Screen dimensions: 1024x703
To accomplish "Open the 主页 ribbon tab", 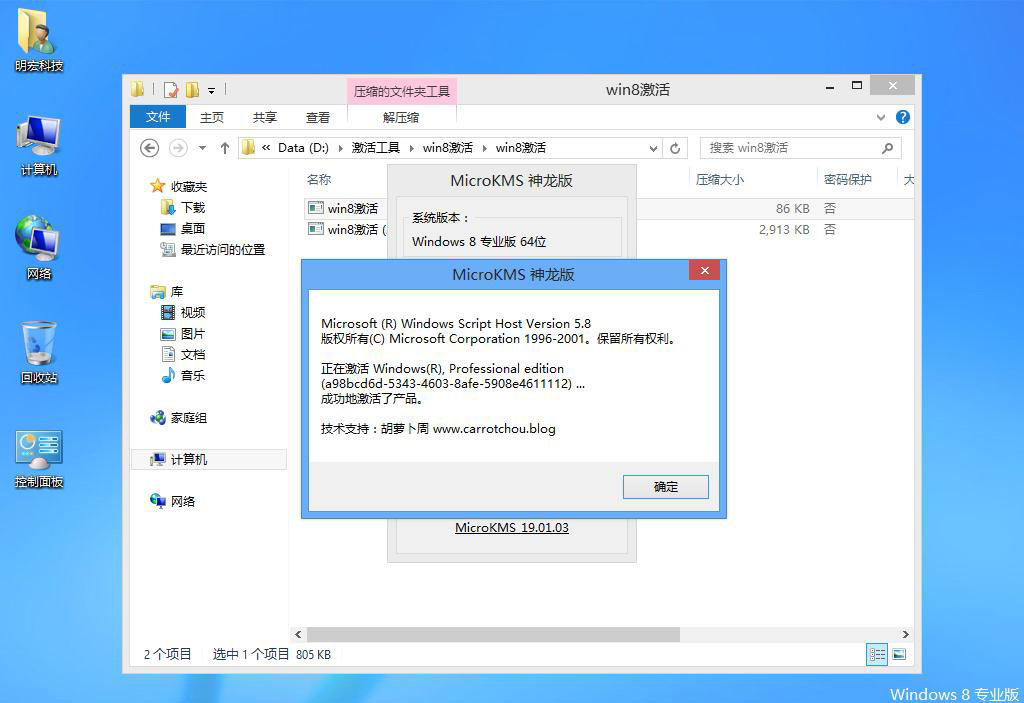I will 212,118.
